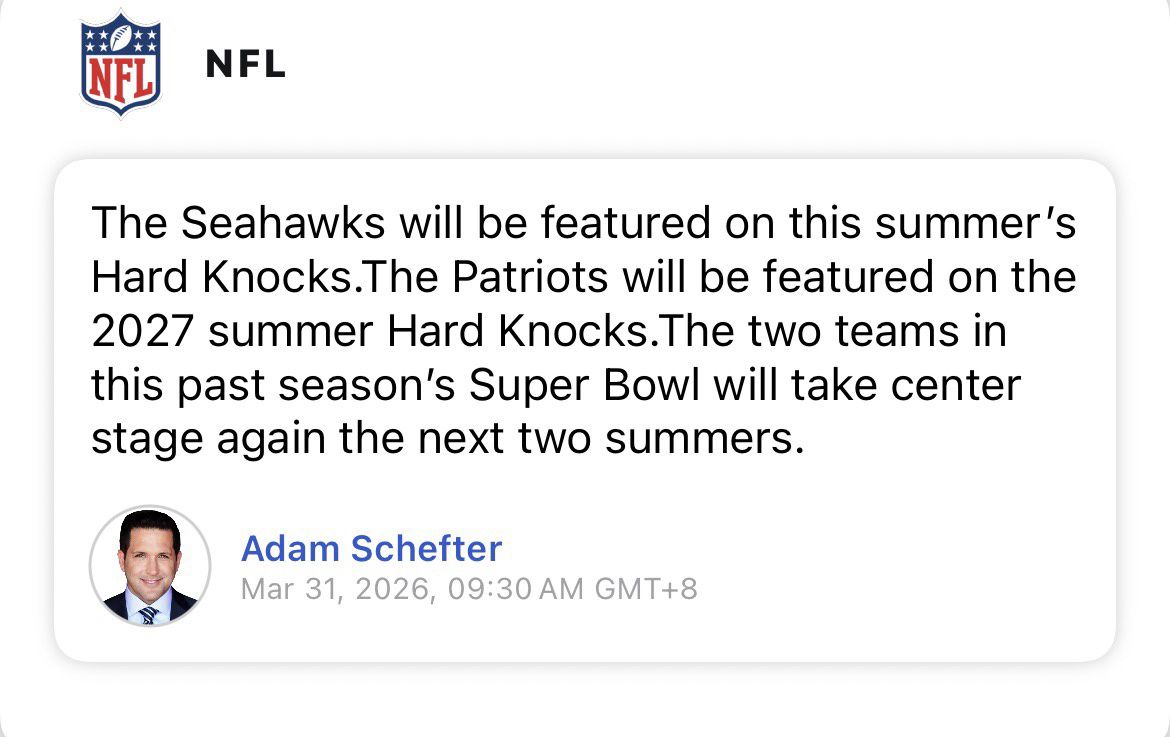
Task: Click the blank card area right of the timestamp
Action: pyautogui.click(x=900, y=588)
